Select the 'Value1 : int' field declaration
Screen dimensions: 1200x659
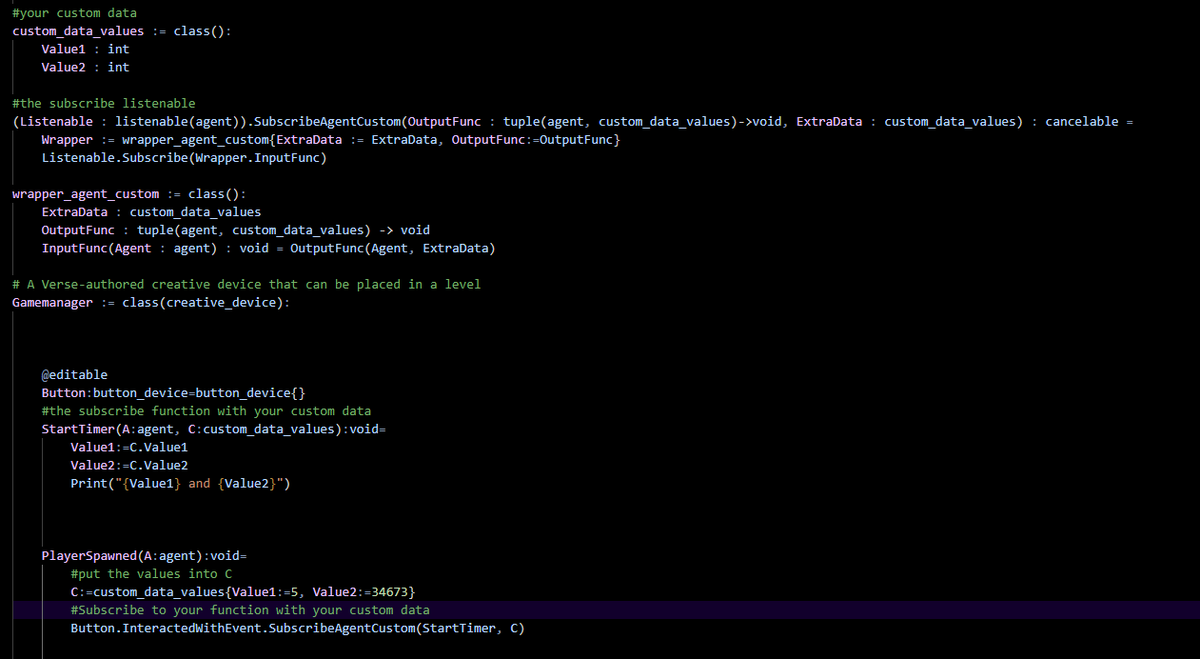click(x=85, y=49)
